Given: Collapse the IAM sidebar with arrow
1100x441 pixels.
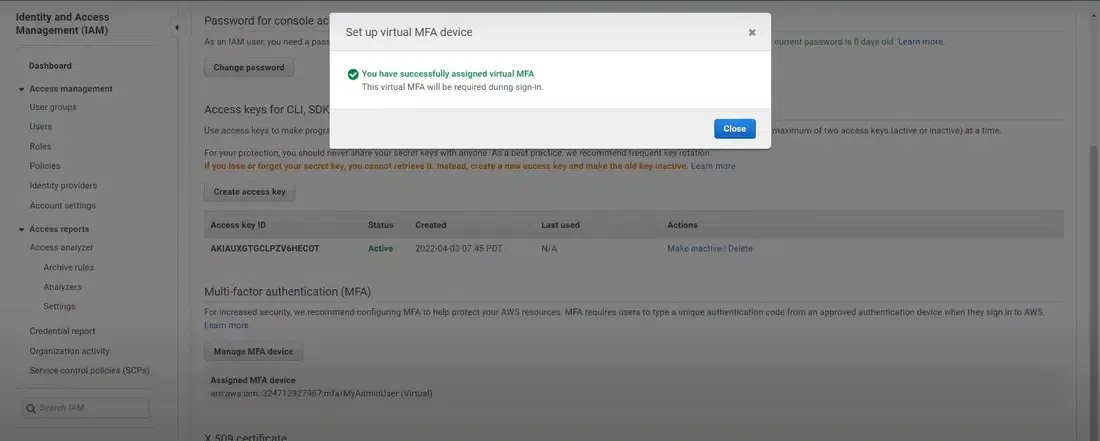Looking at the screenshot, I should pyautogui.click(x=176, y=27).
